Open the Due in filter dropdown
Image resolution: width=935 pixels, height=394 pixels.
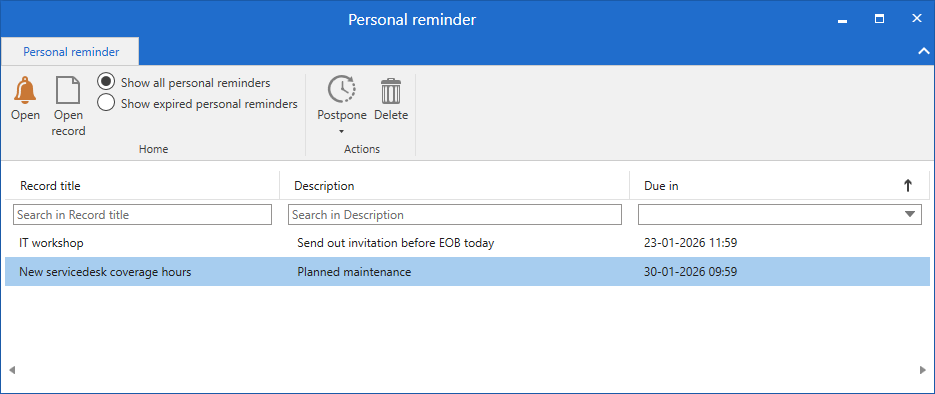[909, 215]
